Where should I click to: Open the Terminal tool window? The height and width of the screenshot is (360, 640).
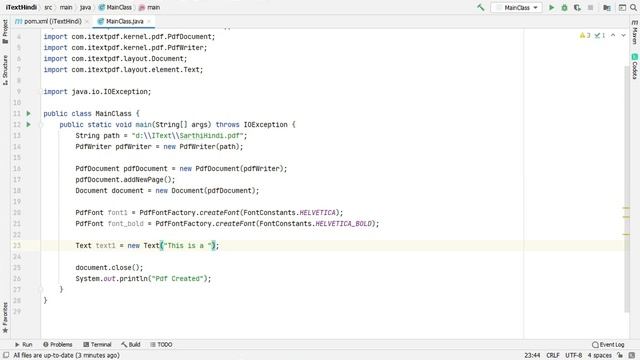(x=97, y=344)
